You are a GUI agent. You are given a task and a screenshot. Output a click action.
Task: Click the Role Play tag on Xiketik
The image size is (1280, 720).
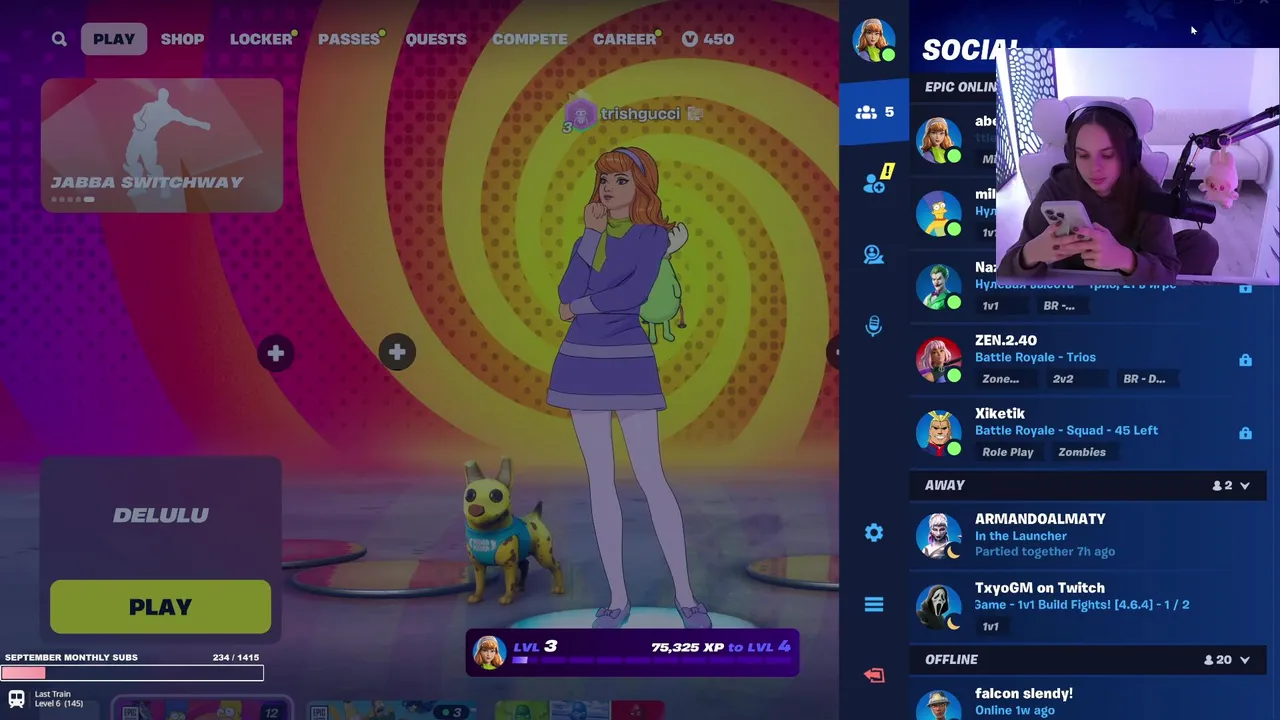[x=1008, y=452]
